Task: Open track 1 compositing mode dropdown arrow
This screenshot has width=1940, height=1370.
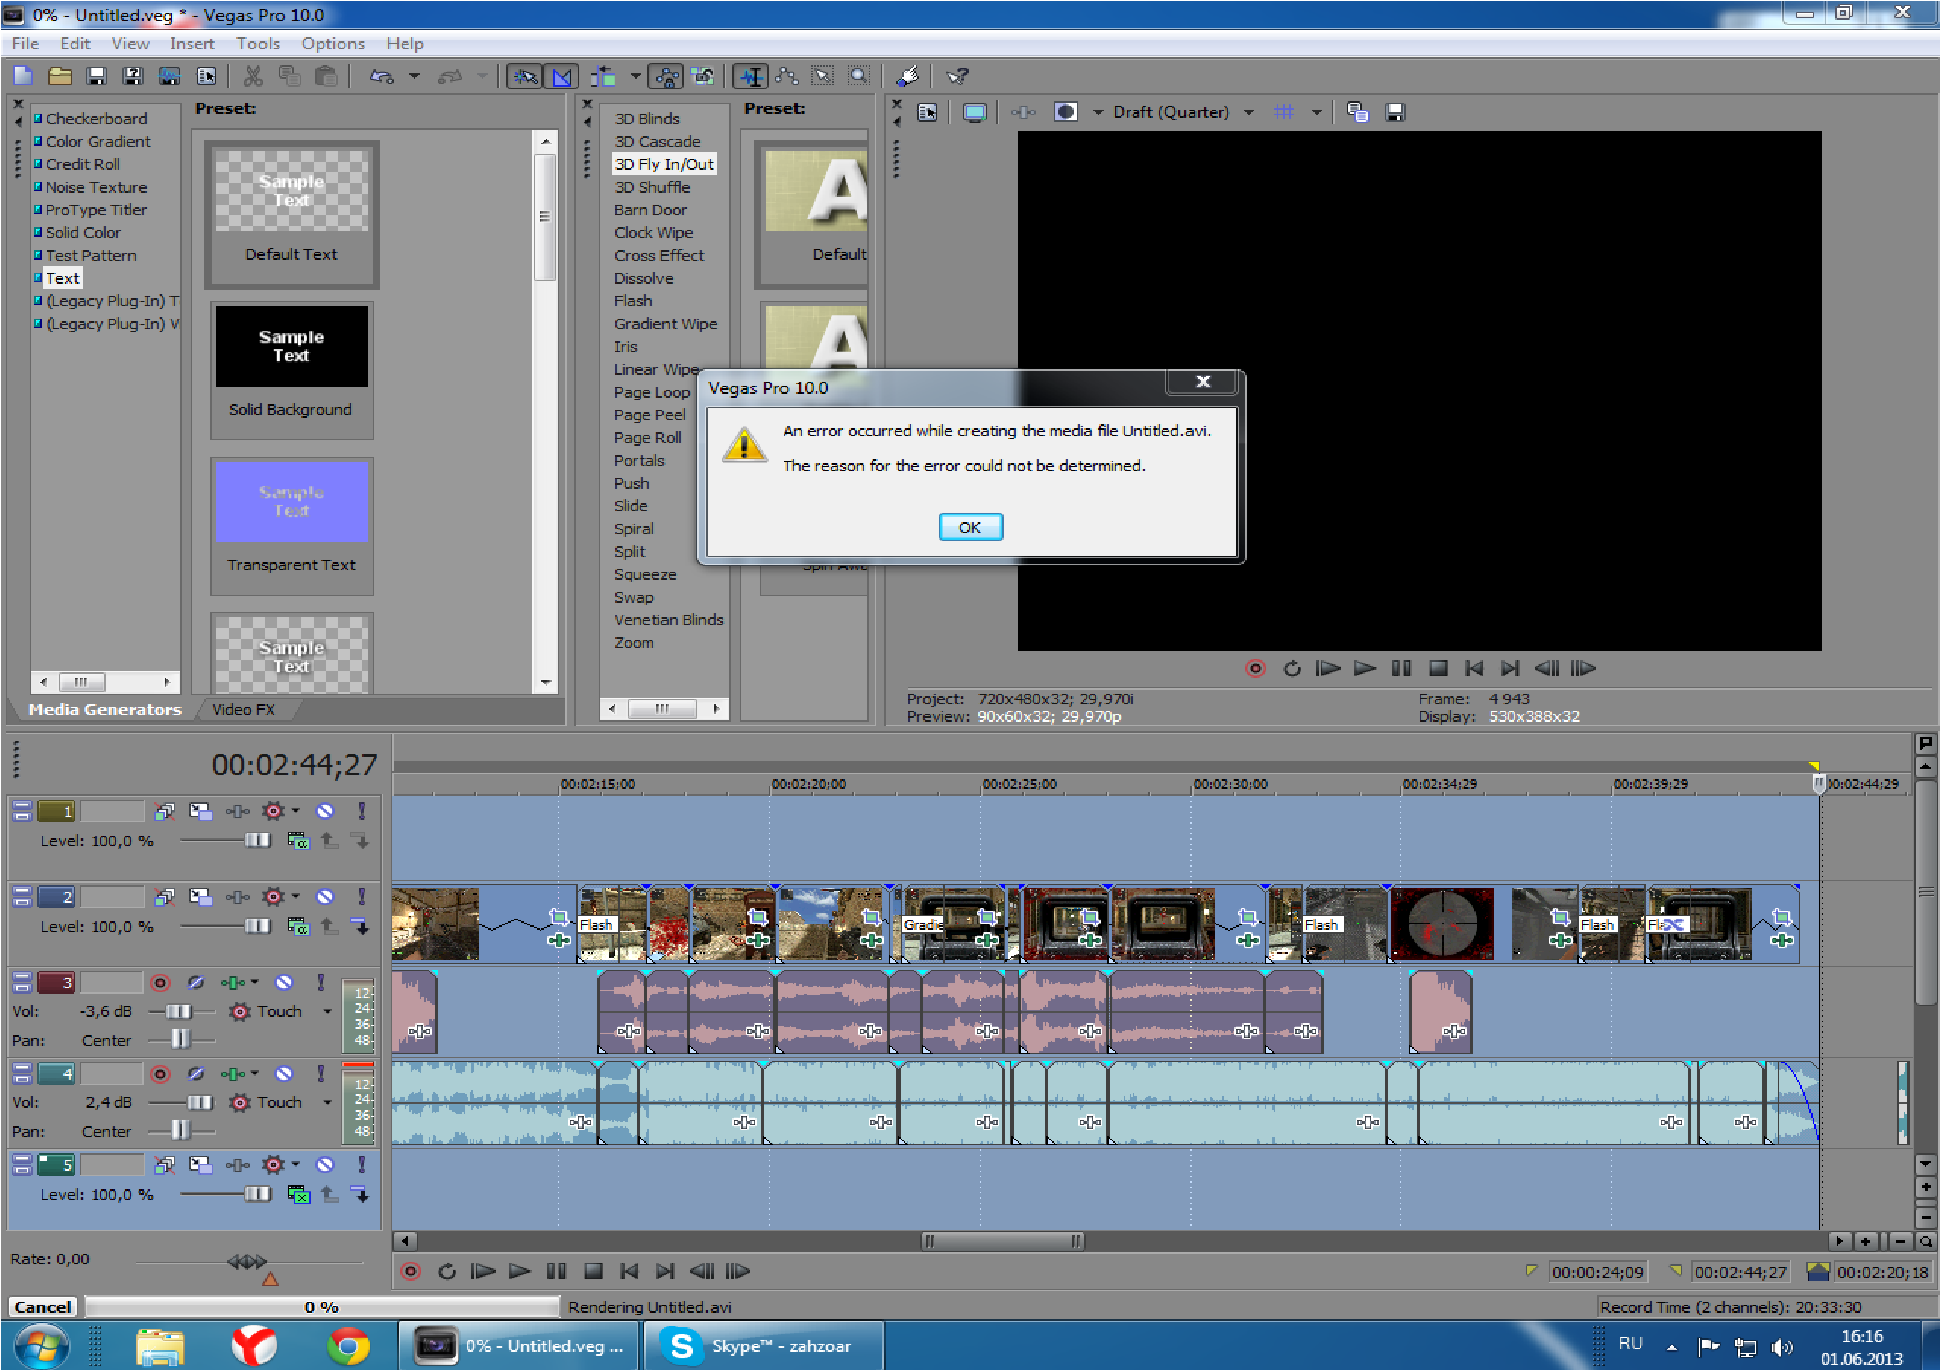Action: (x=295, y=811)
